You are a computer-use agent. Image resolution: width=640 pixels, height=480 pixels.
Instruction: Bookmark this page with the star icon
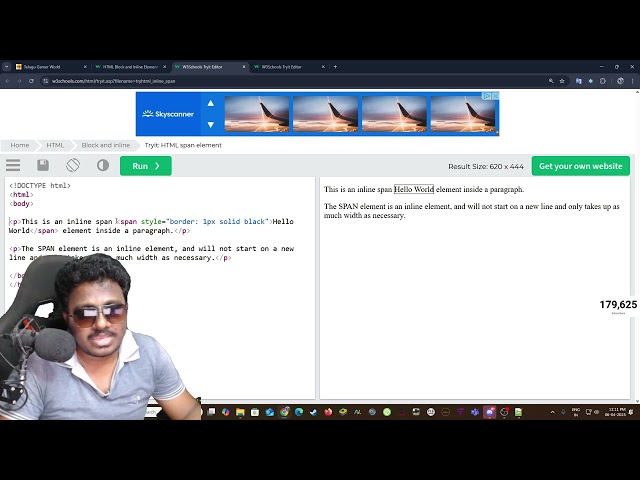562,81
